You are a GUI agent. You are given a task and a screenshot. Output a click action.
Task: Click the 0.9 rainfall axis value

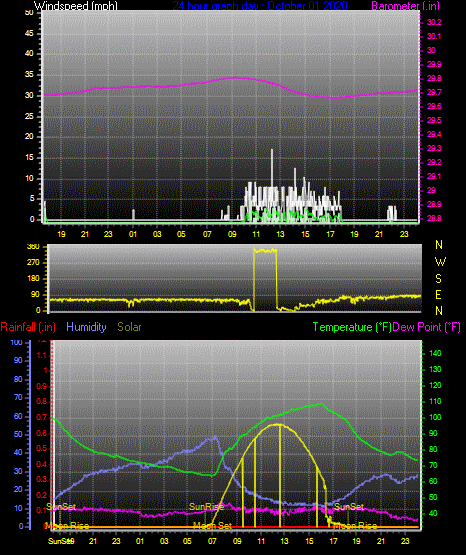click(42, 386)
